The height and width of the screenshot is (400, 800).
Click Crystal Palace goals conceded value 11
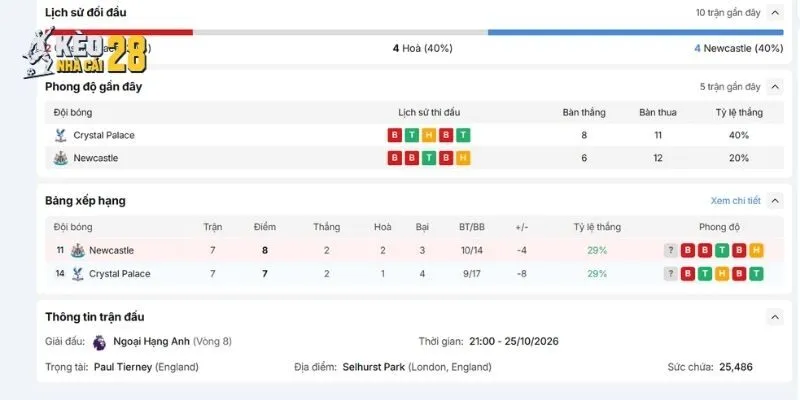point(658,135)
